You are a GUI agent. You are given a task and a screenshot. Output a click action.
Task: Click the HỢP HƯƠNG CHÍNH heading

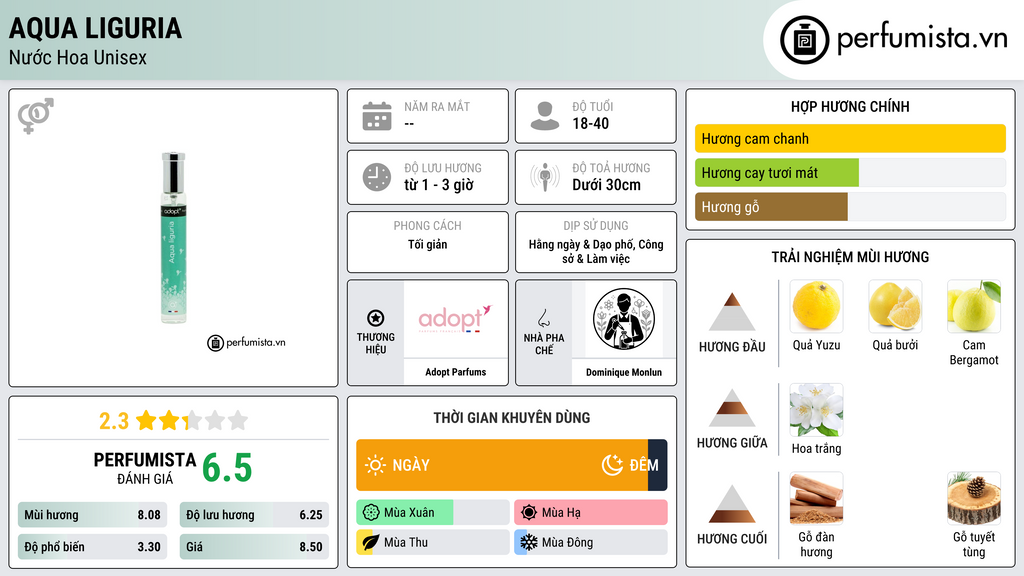tap(850, 106)
